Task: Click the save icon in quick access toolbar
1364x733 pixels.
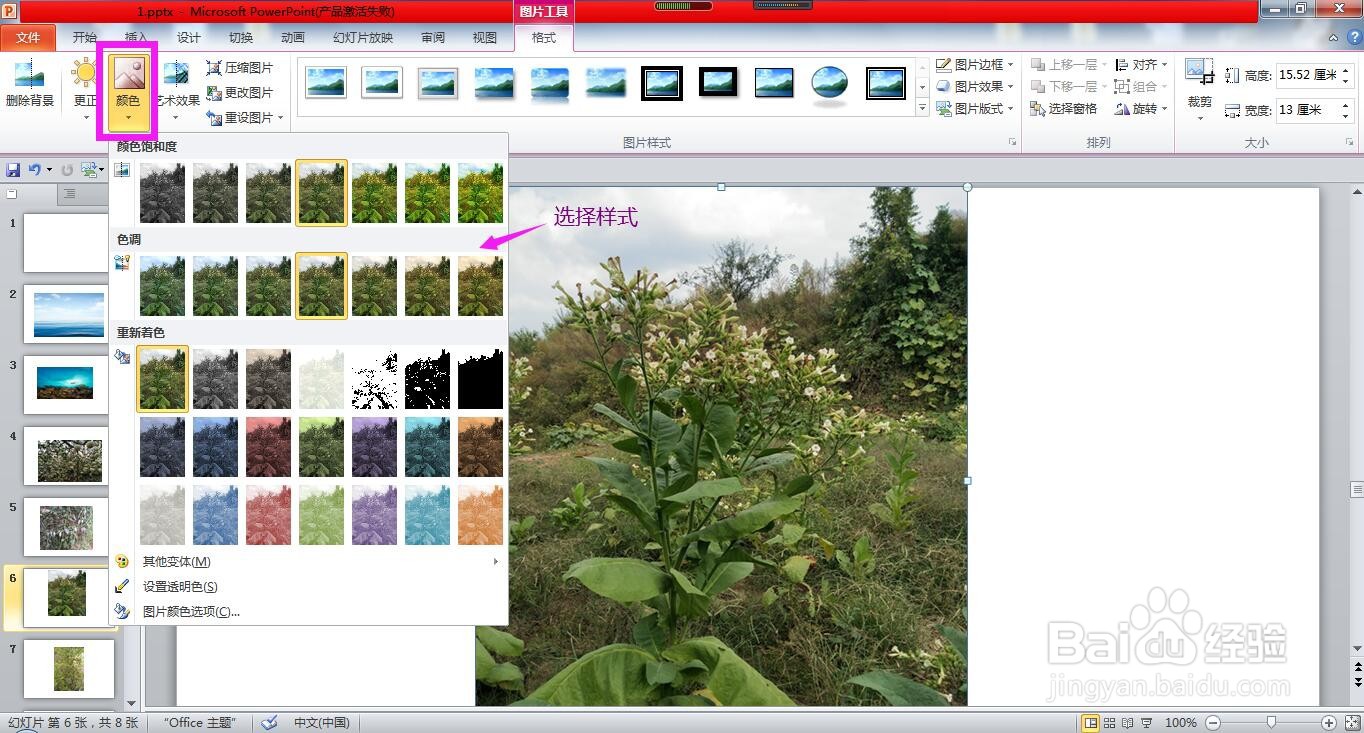Action: coord(13,170)
